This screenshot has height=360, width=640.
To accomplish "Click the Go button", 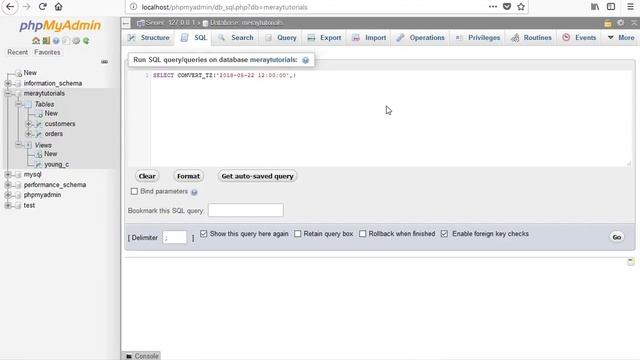I will (617, 237).
